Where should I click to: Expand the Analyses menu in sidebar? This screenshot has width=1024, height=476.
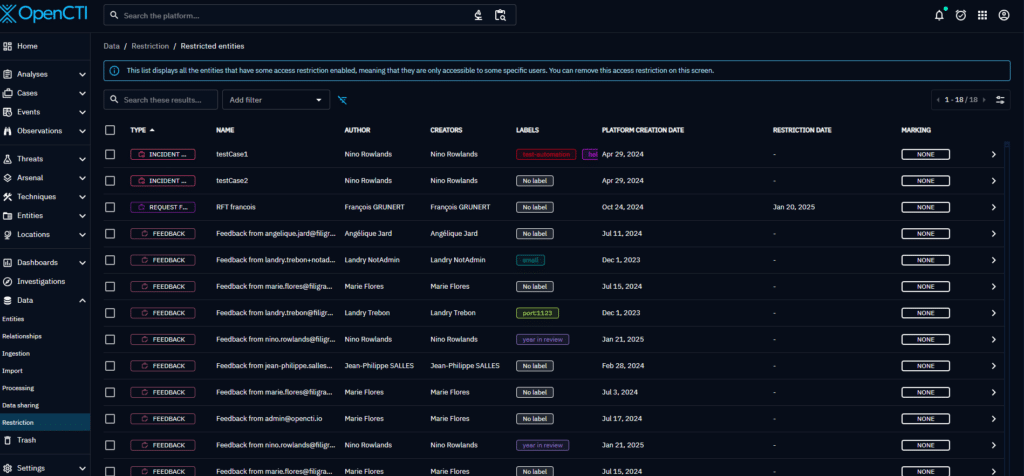82,74
